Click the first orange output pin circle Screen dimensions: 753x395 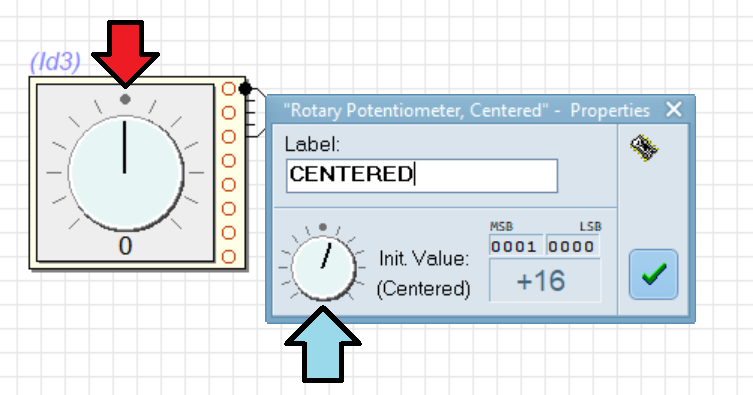point(229,89)
